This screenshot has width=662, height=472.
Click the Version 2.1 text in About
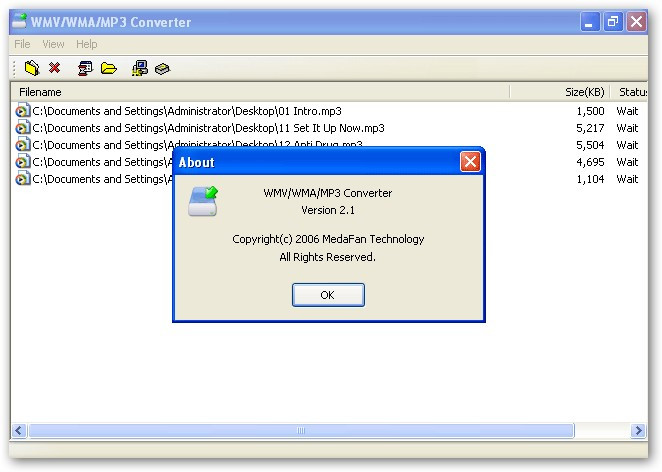tap(328, 210)
